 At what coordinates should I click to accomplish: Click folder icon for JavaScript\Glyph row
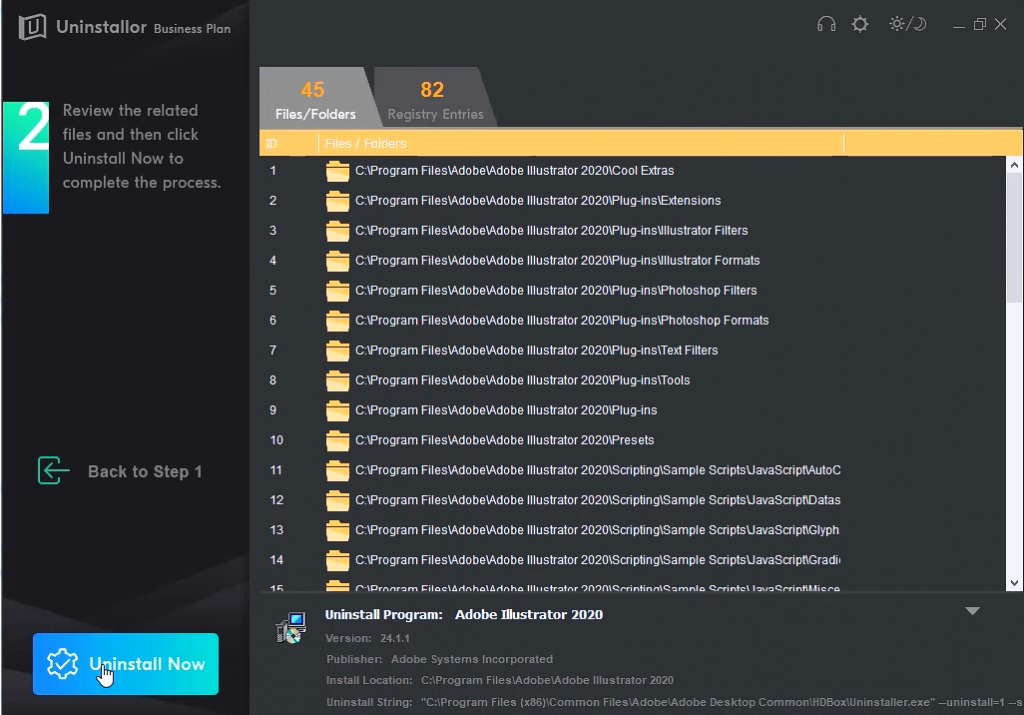pos(338,532)
